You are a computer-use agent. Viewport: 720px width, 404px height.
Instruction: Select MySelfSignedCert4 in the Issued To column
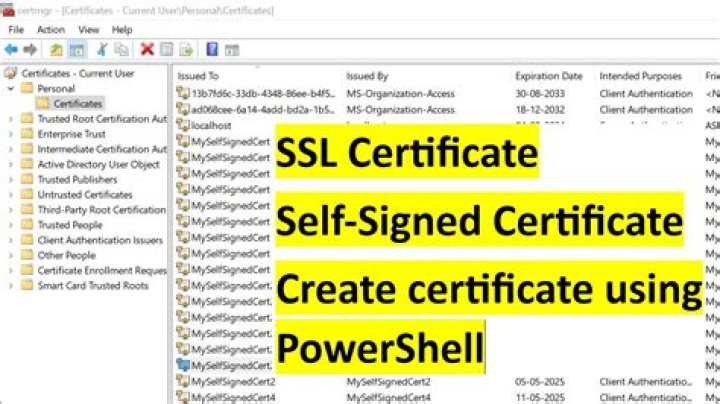[x=233, y=397]
